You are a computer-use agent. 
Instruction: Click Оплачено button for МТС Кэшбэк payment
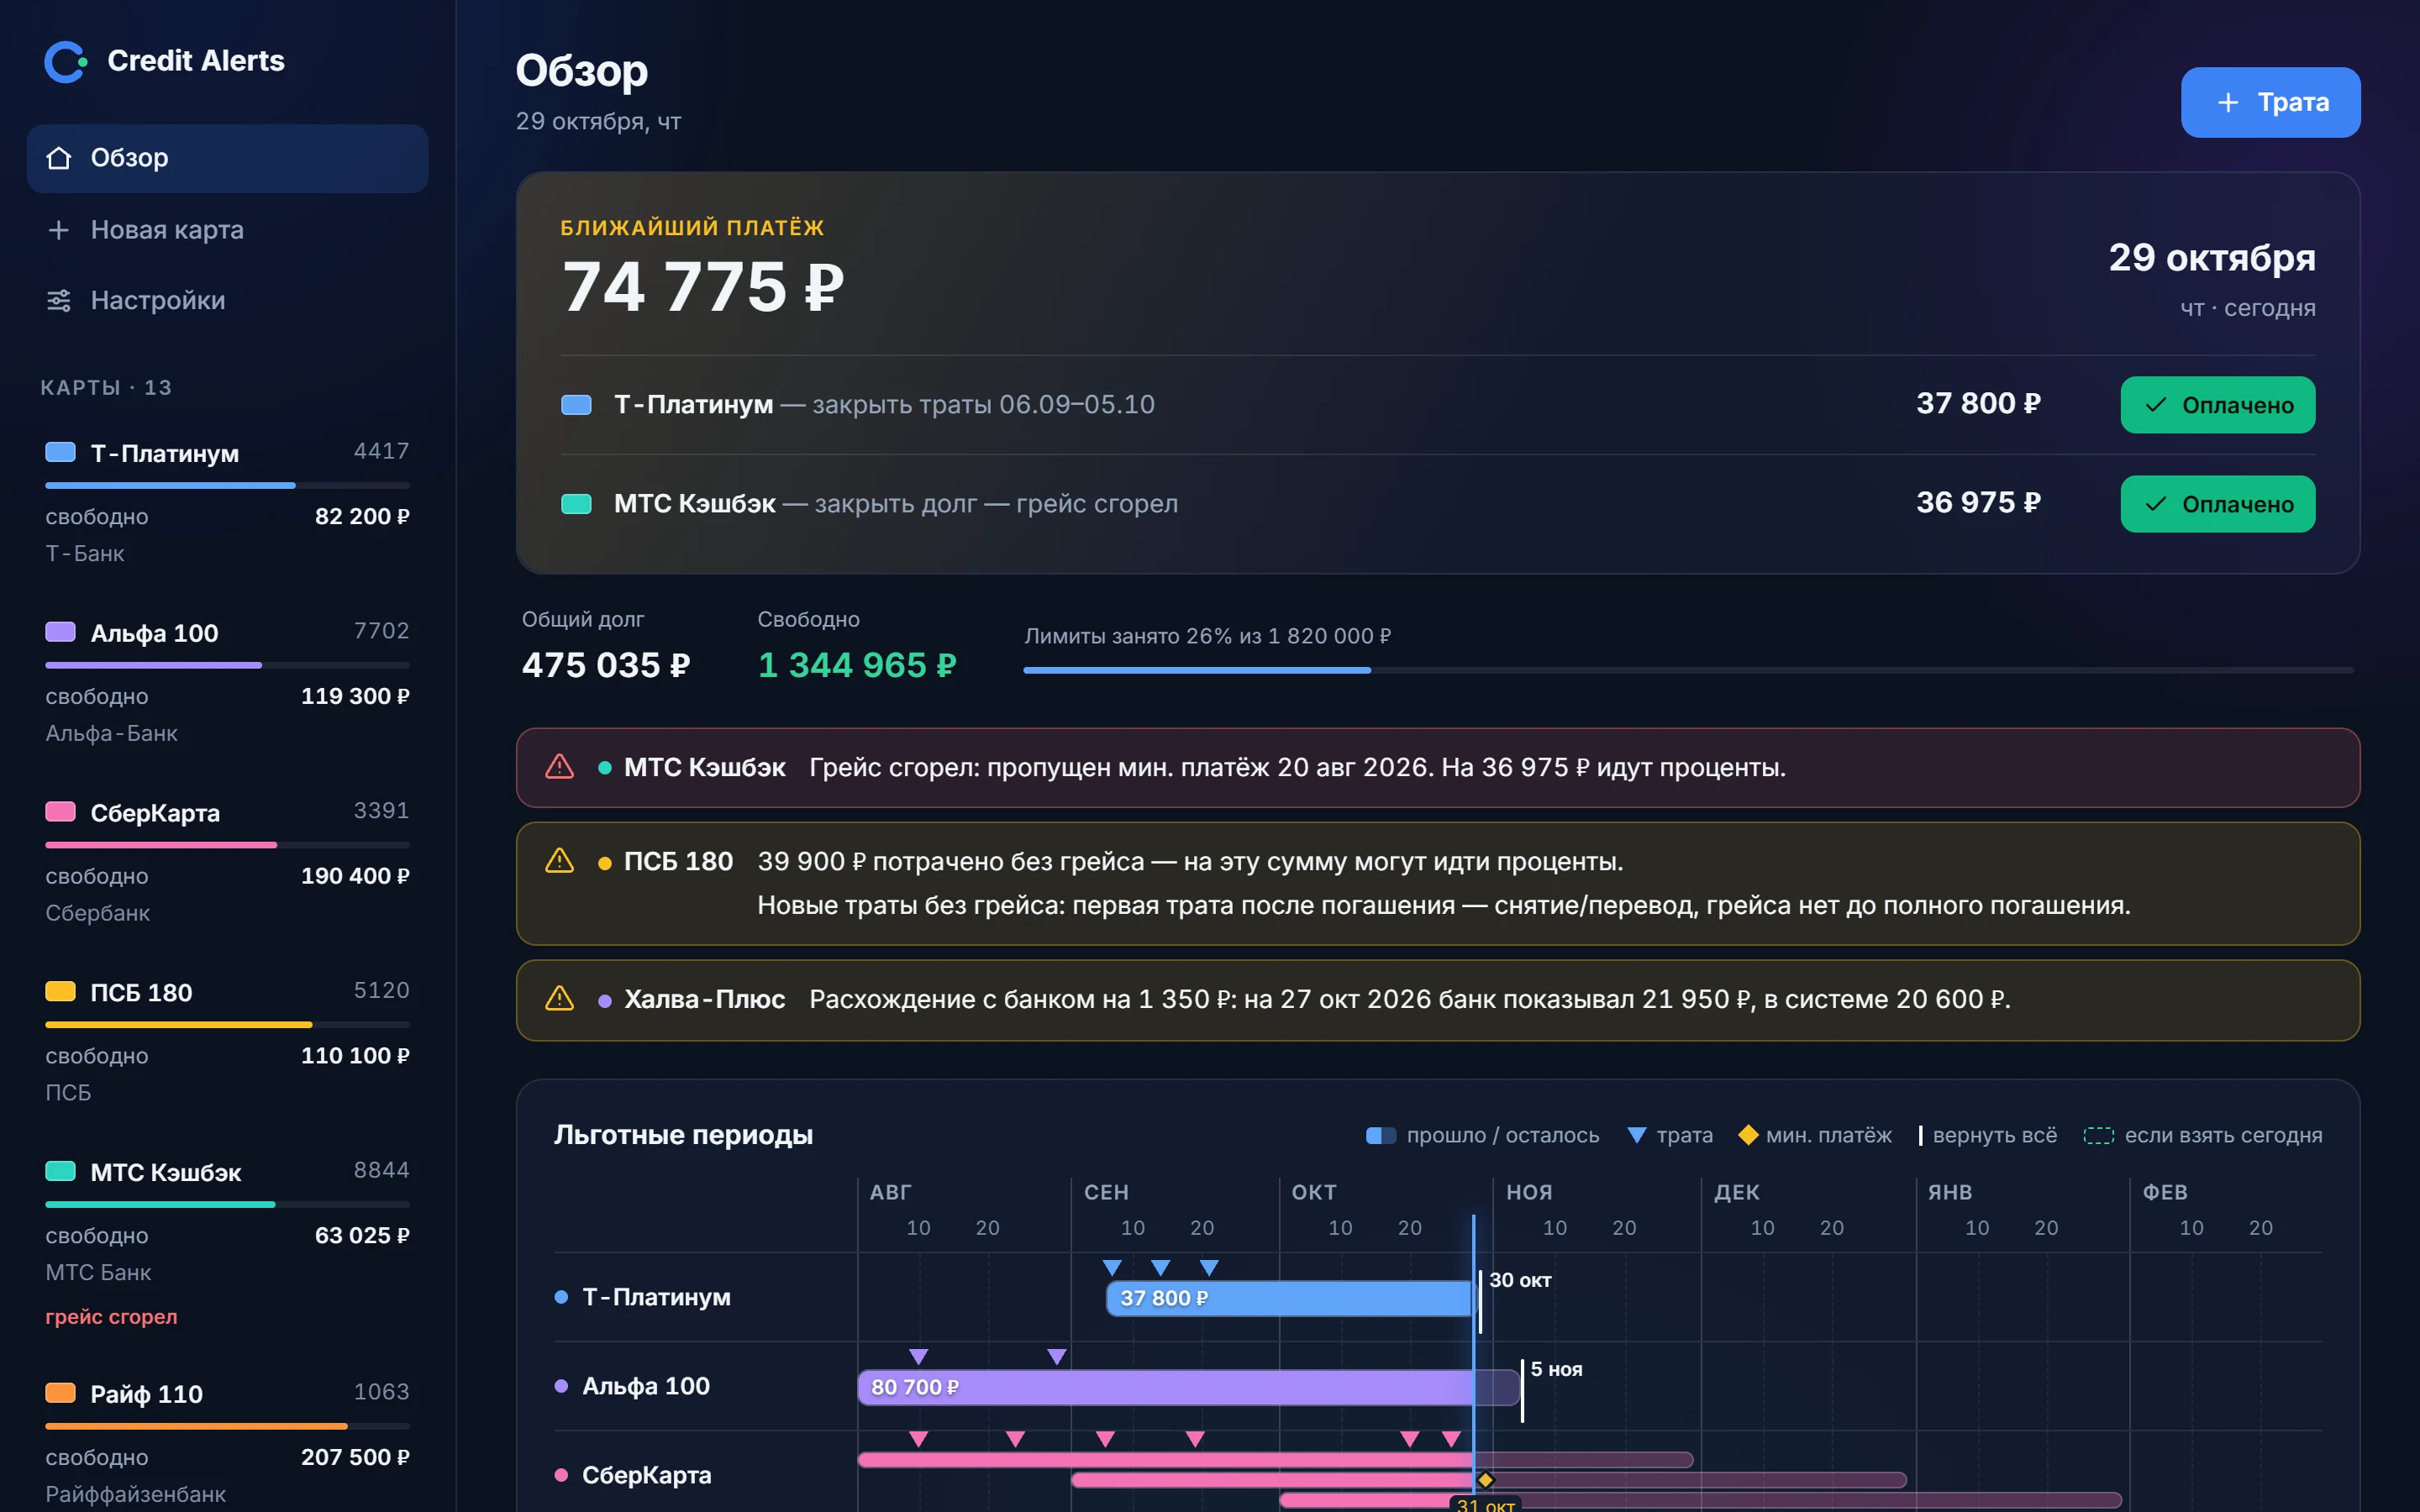click(2217, 504)
